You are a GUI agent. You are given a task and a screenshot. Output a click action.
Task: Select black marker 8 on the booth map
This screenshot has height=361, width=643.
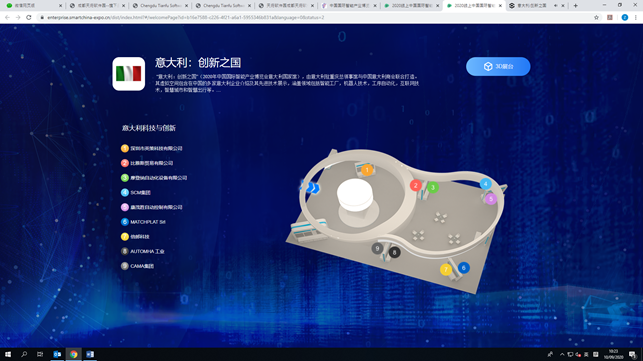coord(394,252)
